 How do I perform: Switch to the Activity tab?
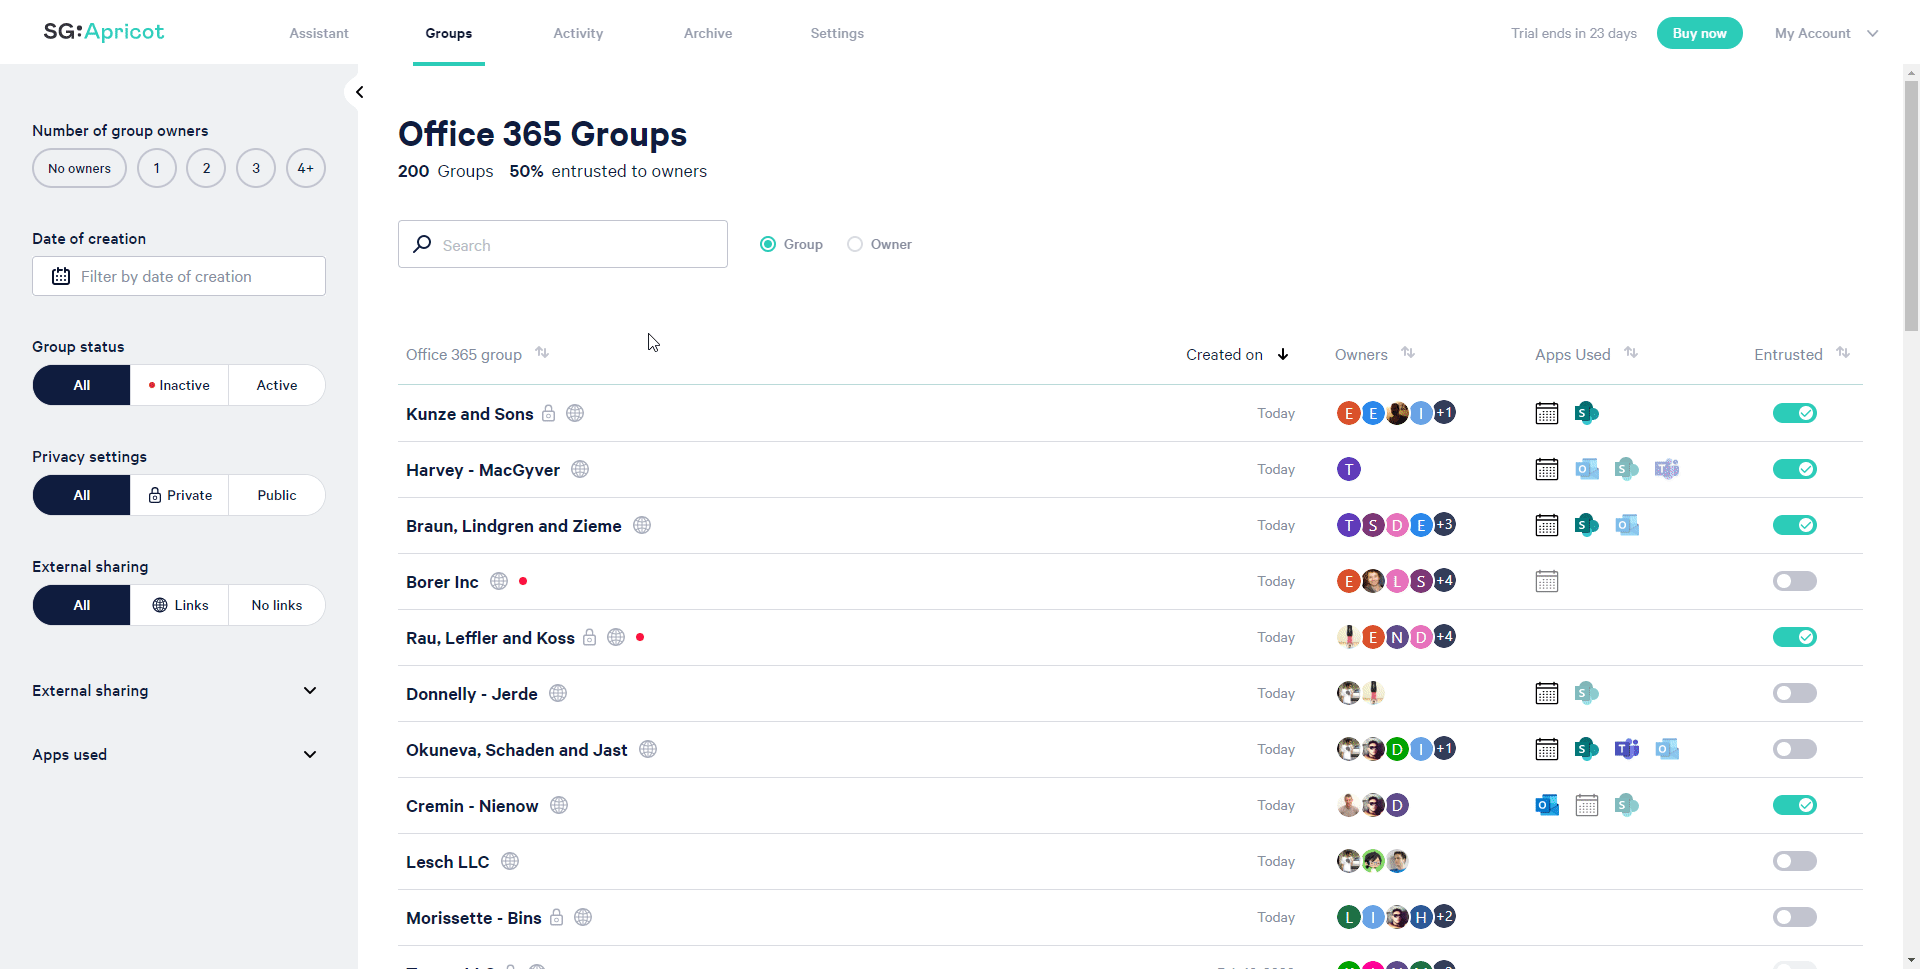coord(578,33)
